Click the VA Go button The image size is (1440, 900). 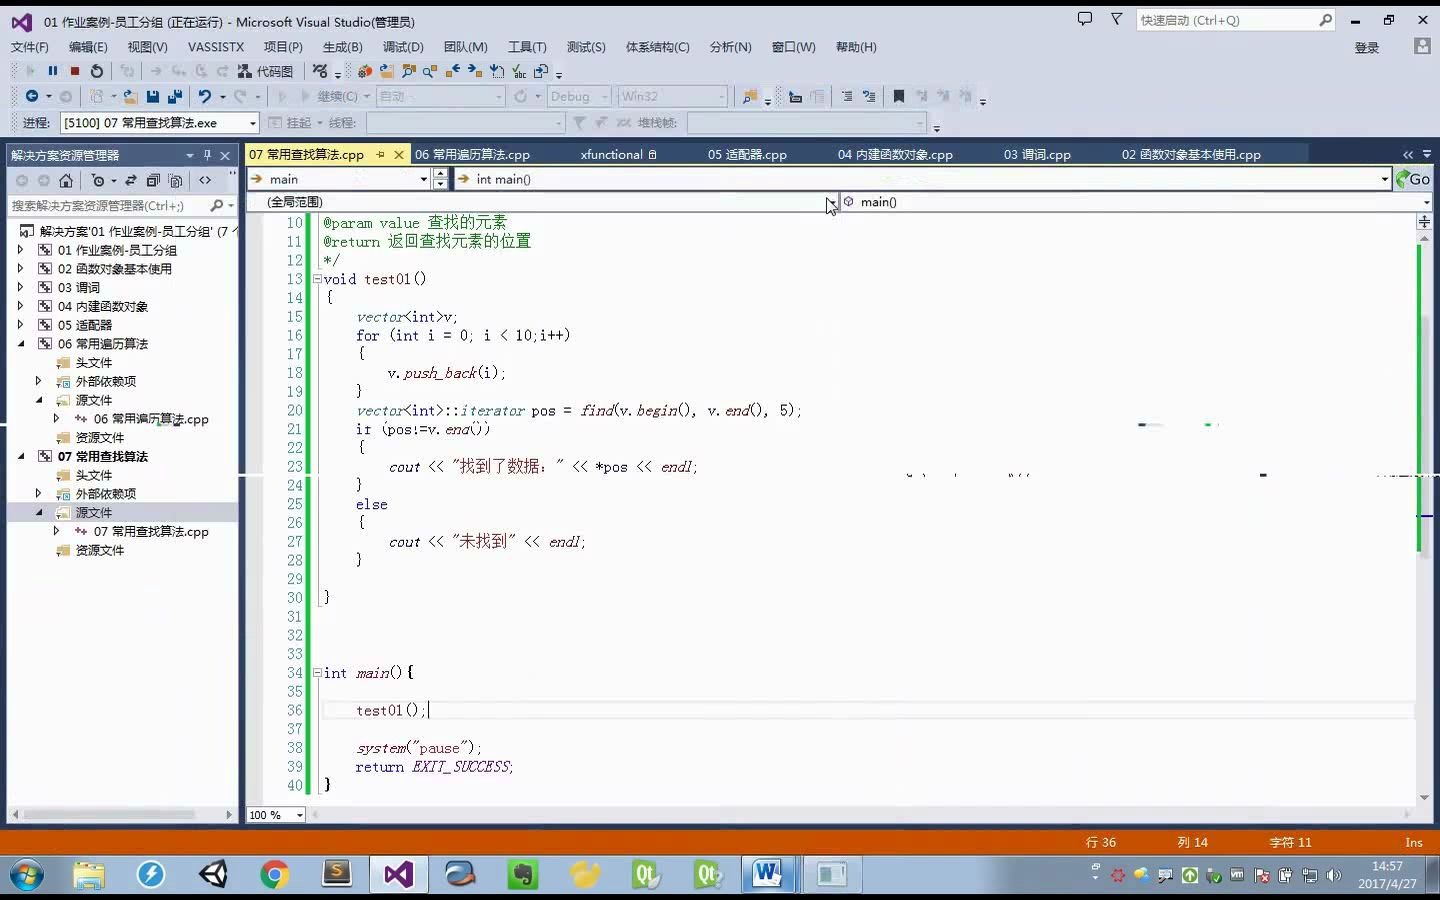tap(1413, 179)
